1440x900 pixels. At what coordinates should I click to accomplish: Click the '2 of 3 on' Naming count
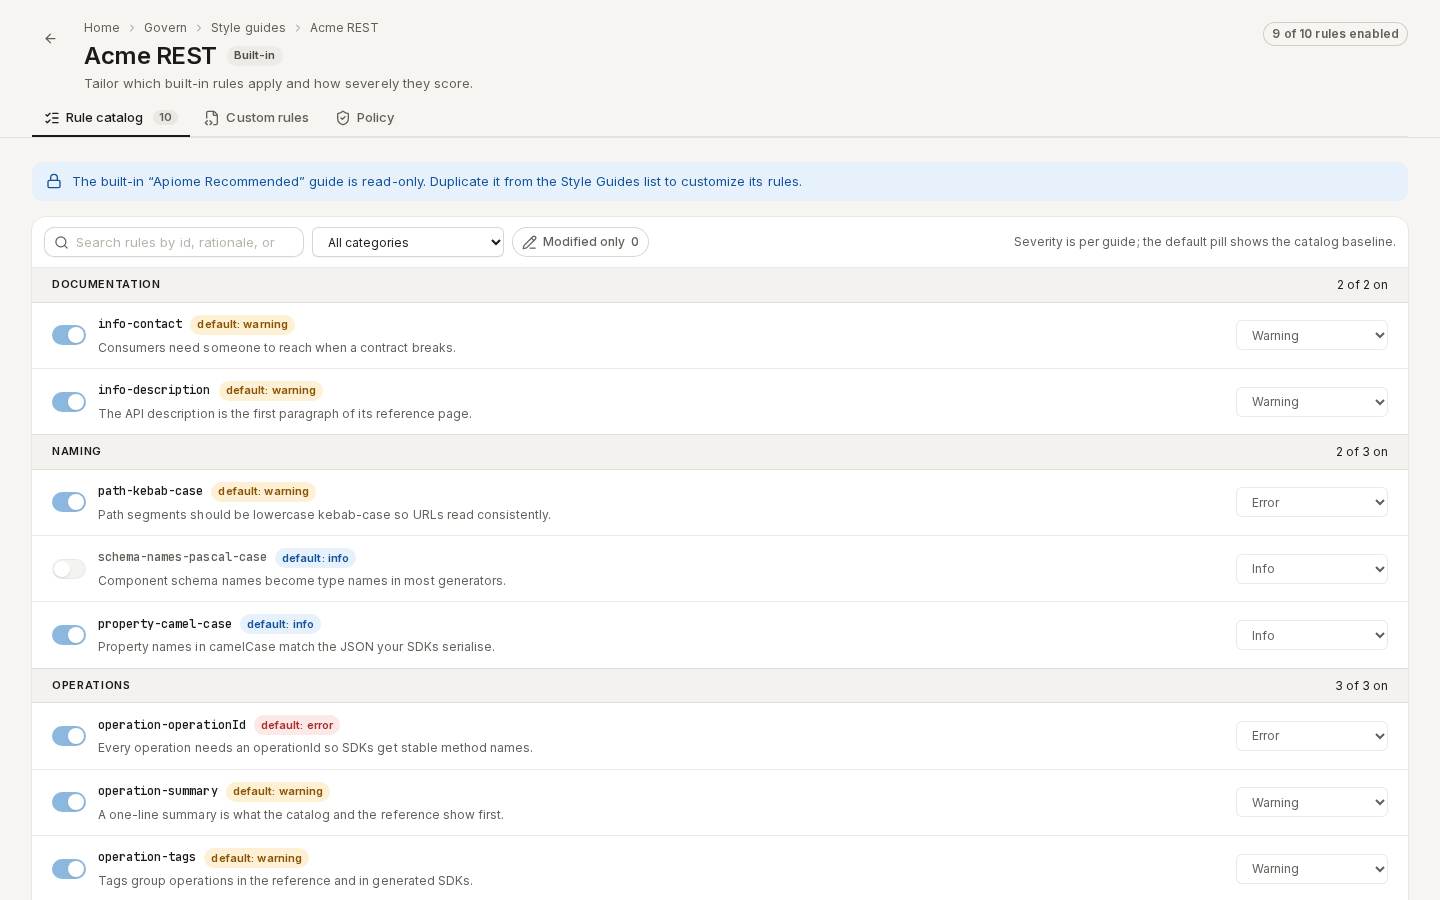[1362, 452]
